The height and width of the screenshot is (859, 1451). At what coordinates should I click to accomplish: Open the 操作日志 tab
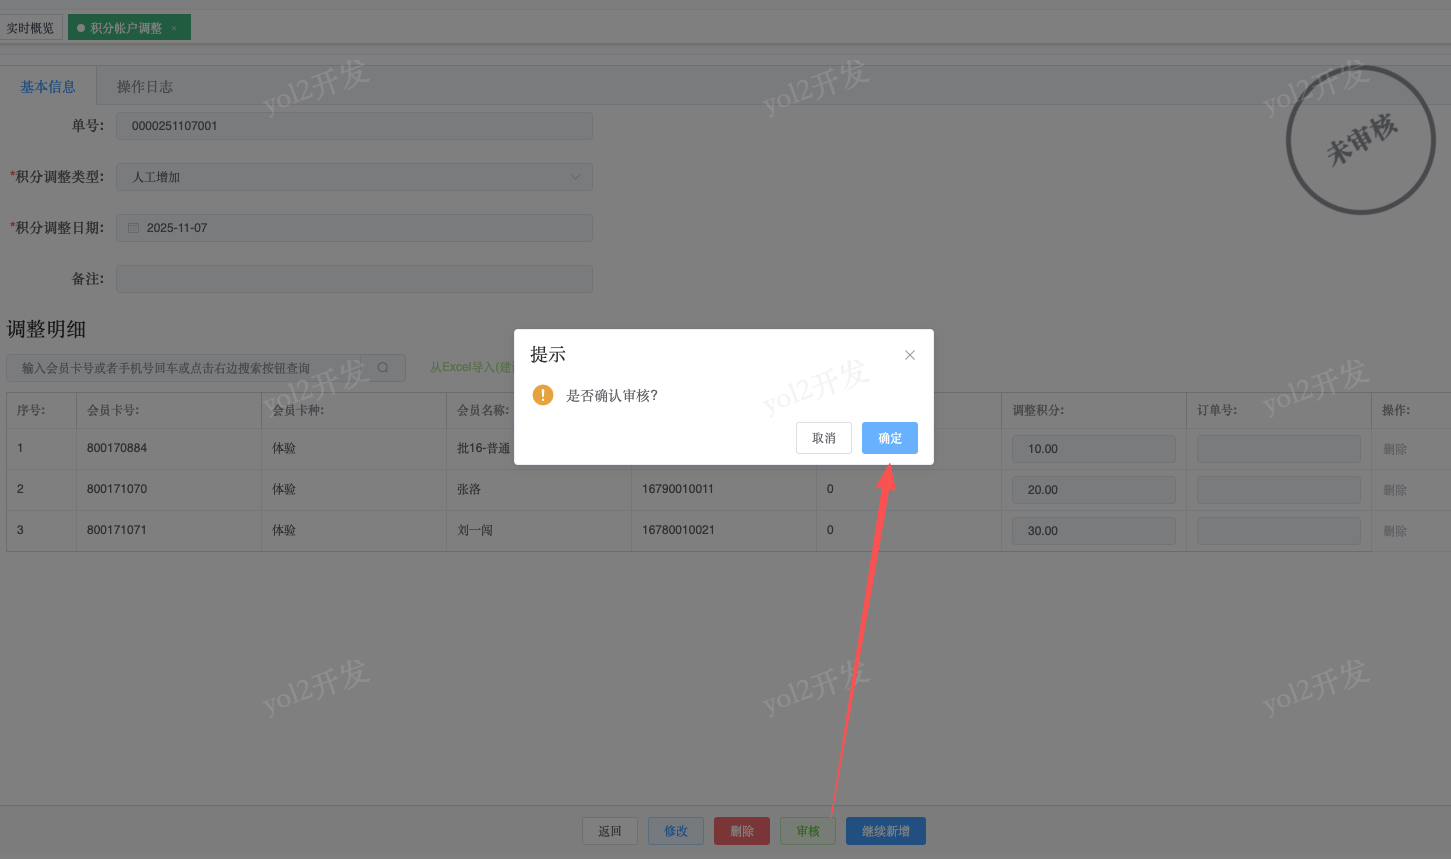coord(145,87)
